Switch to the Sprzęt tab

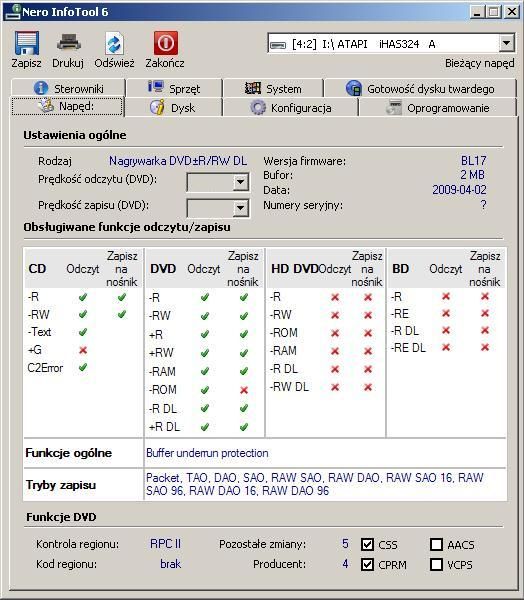(x=174, y=88)
